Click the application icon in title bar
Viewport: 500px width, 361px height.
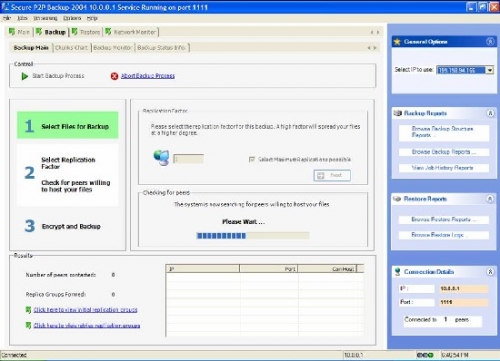pyautogui.click(x=5, y=7)
